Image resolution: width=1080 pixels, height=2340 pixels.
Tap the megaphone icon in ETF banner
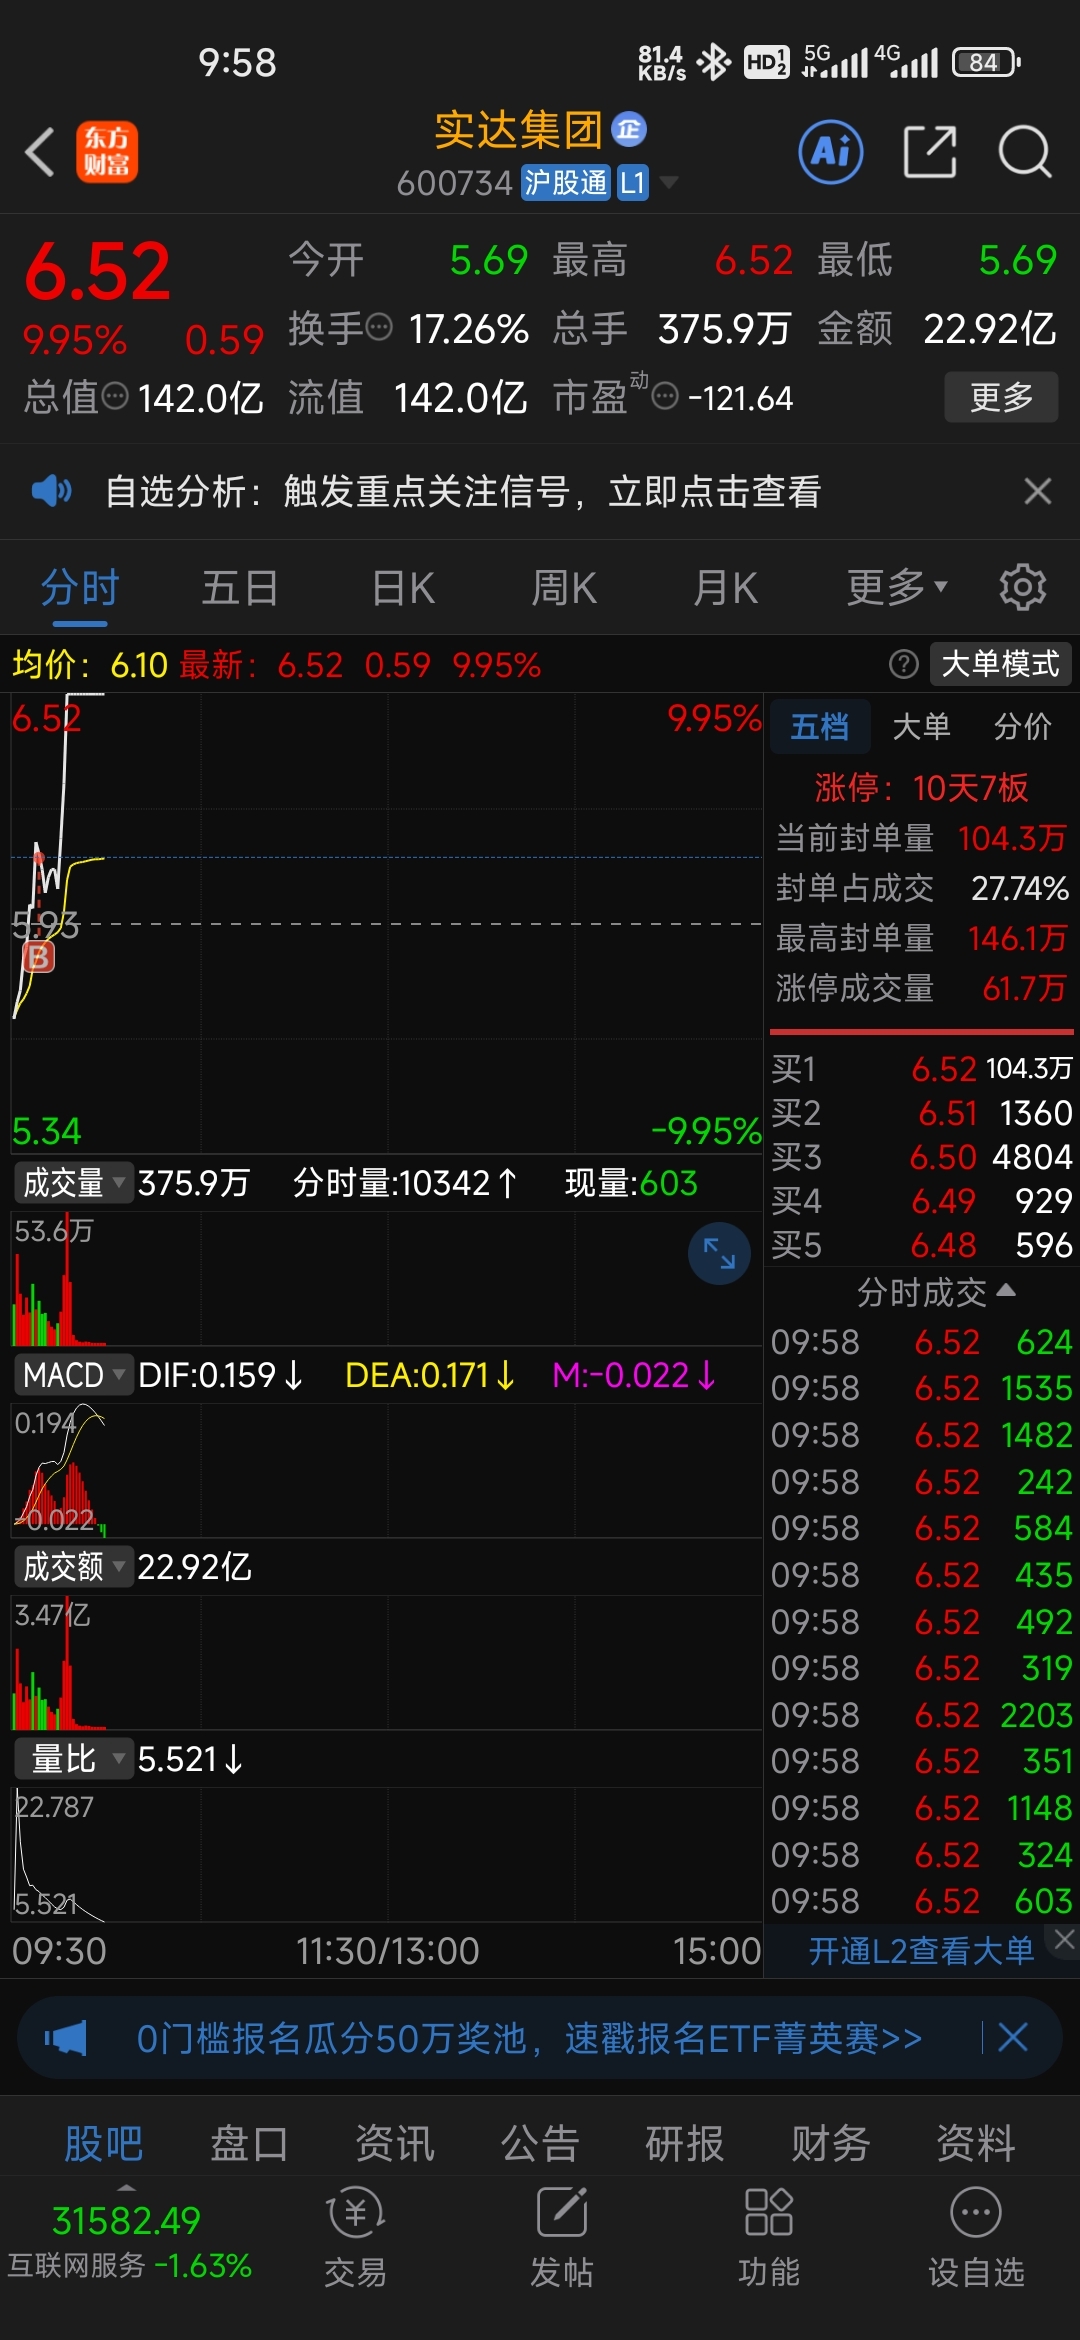(x=66, y=2037)
